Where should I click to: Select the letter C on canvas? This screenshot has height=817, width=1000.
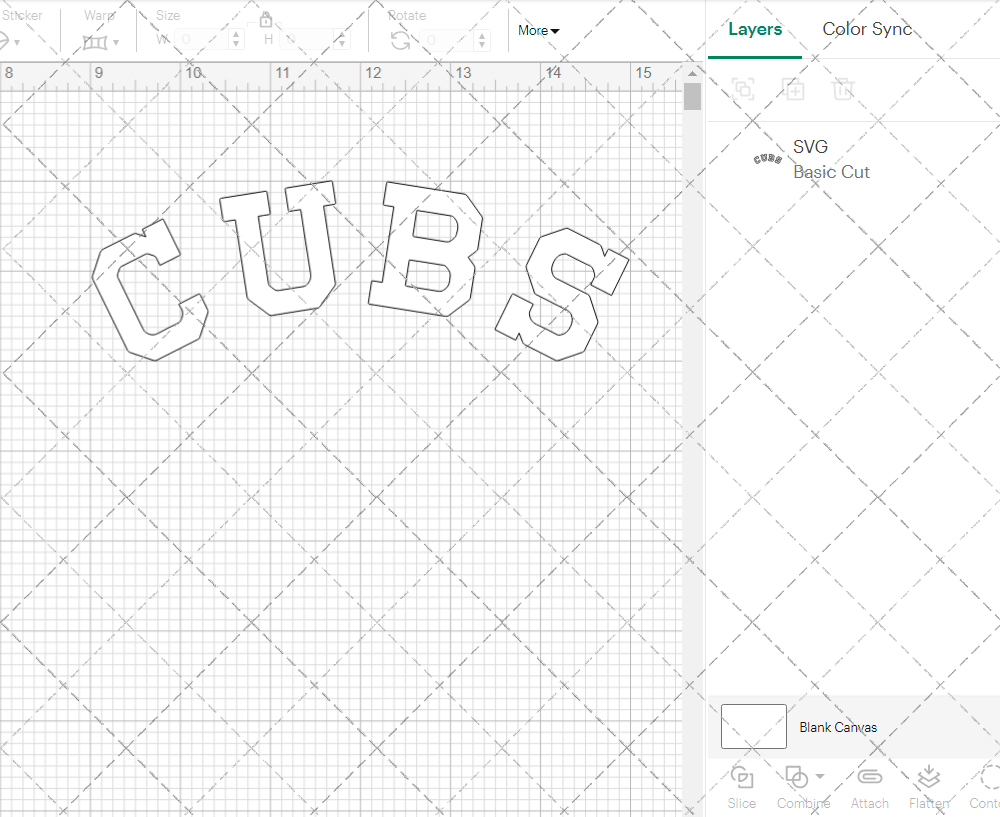pyautogui.click(x=149, y=291)
